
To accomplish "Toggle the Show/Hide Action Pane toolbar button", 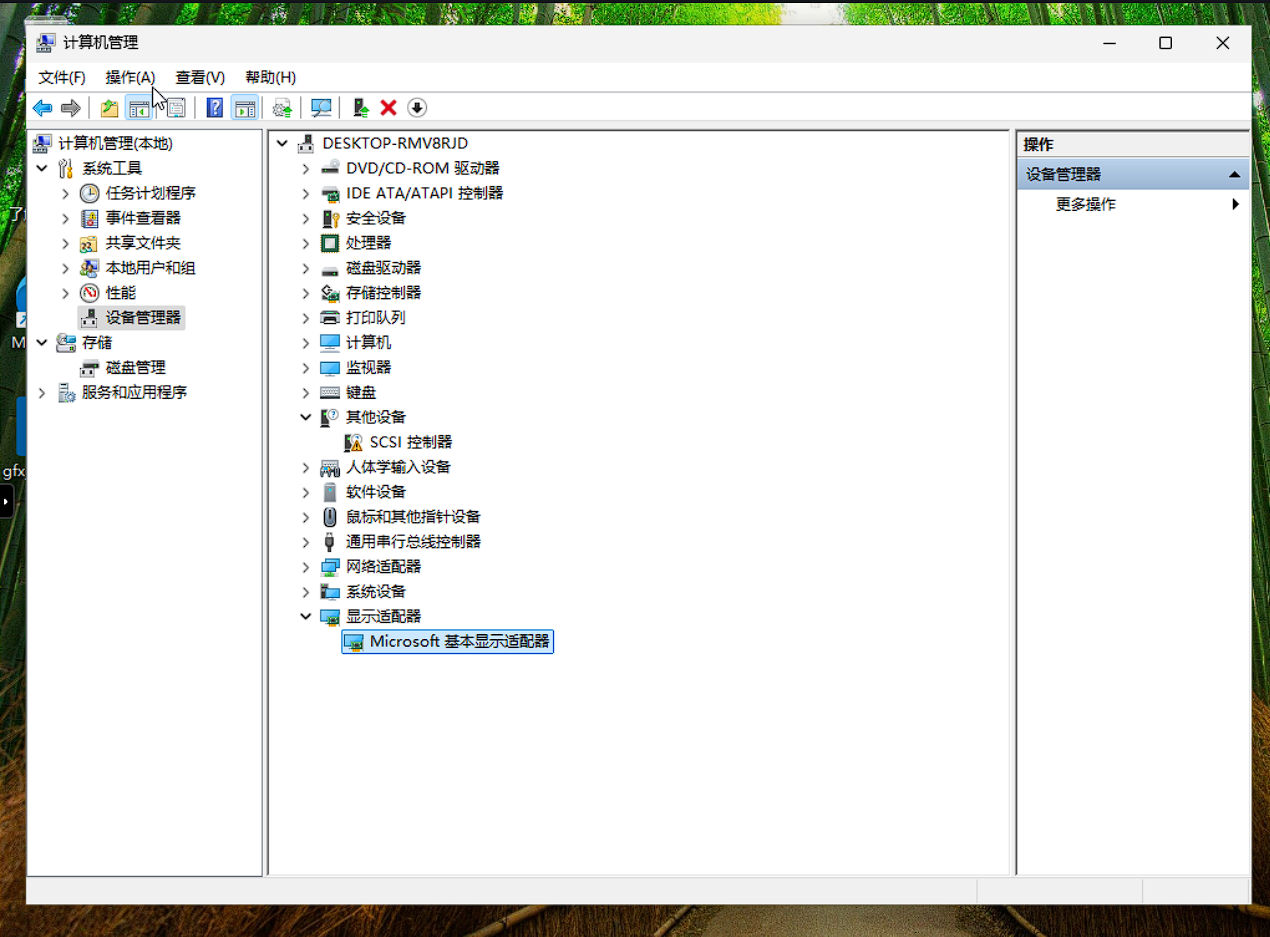I will pyautogui.click(x=244, y=108).
